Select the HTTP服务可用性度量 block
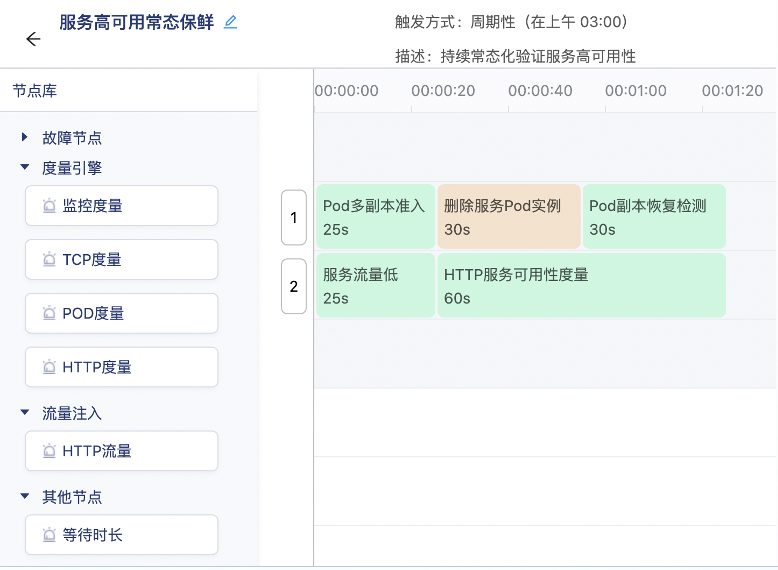 point(581,286)
